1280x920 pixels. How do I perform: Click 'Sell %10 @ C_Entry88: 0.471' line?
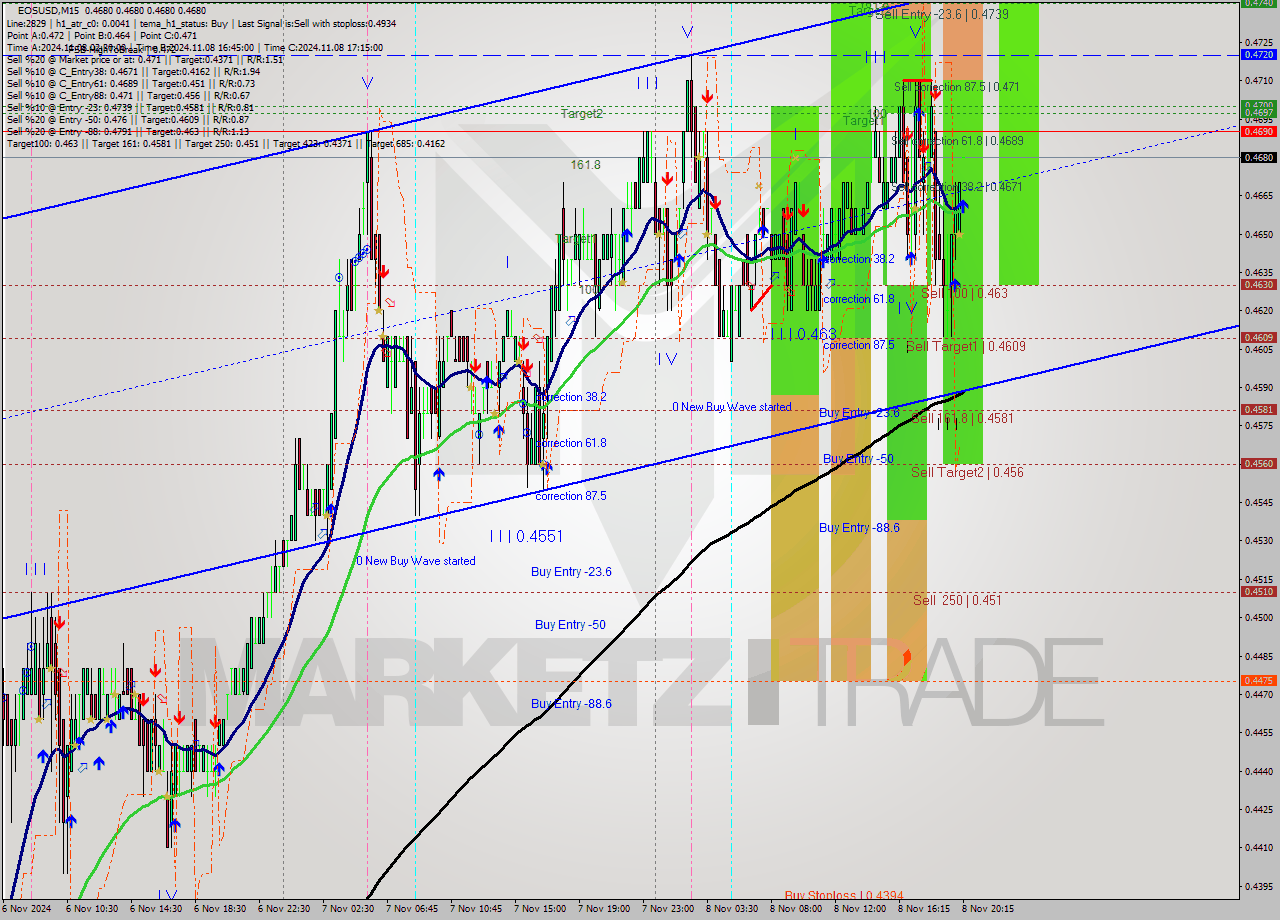coord(128,95)
